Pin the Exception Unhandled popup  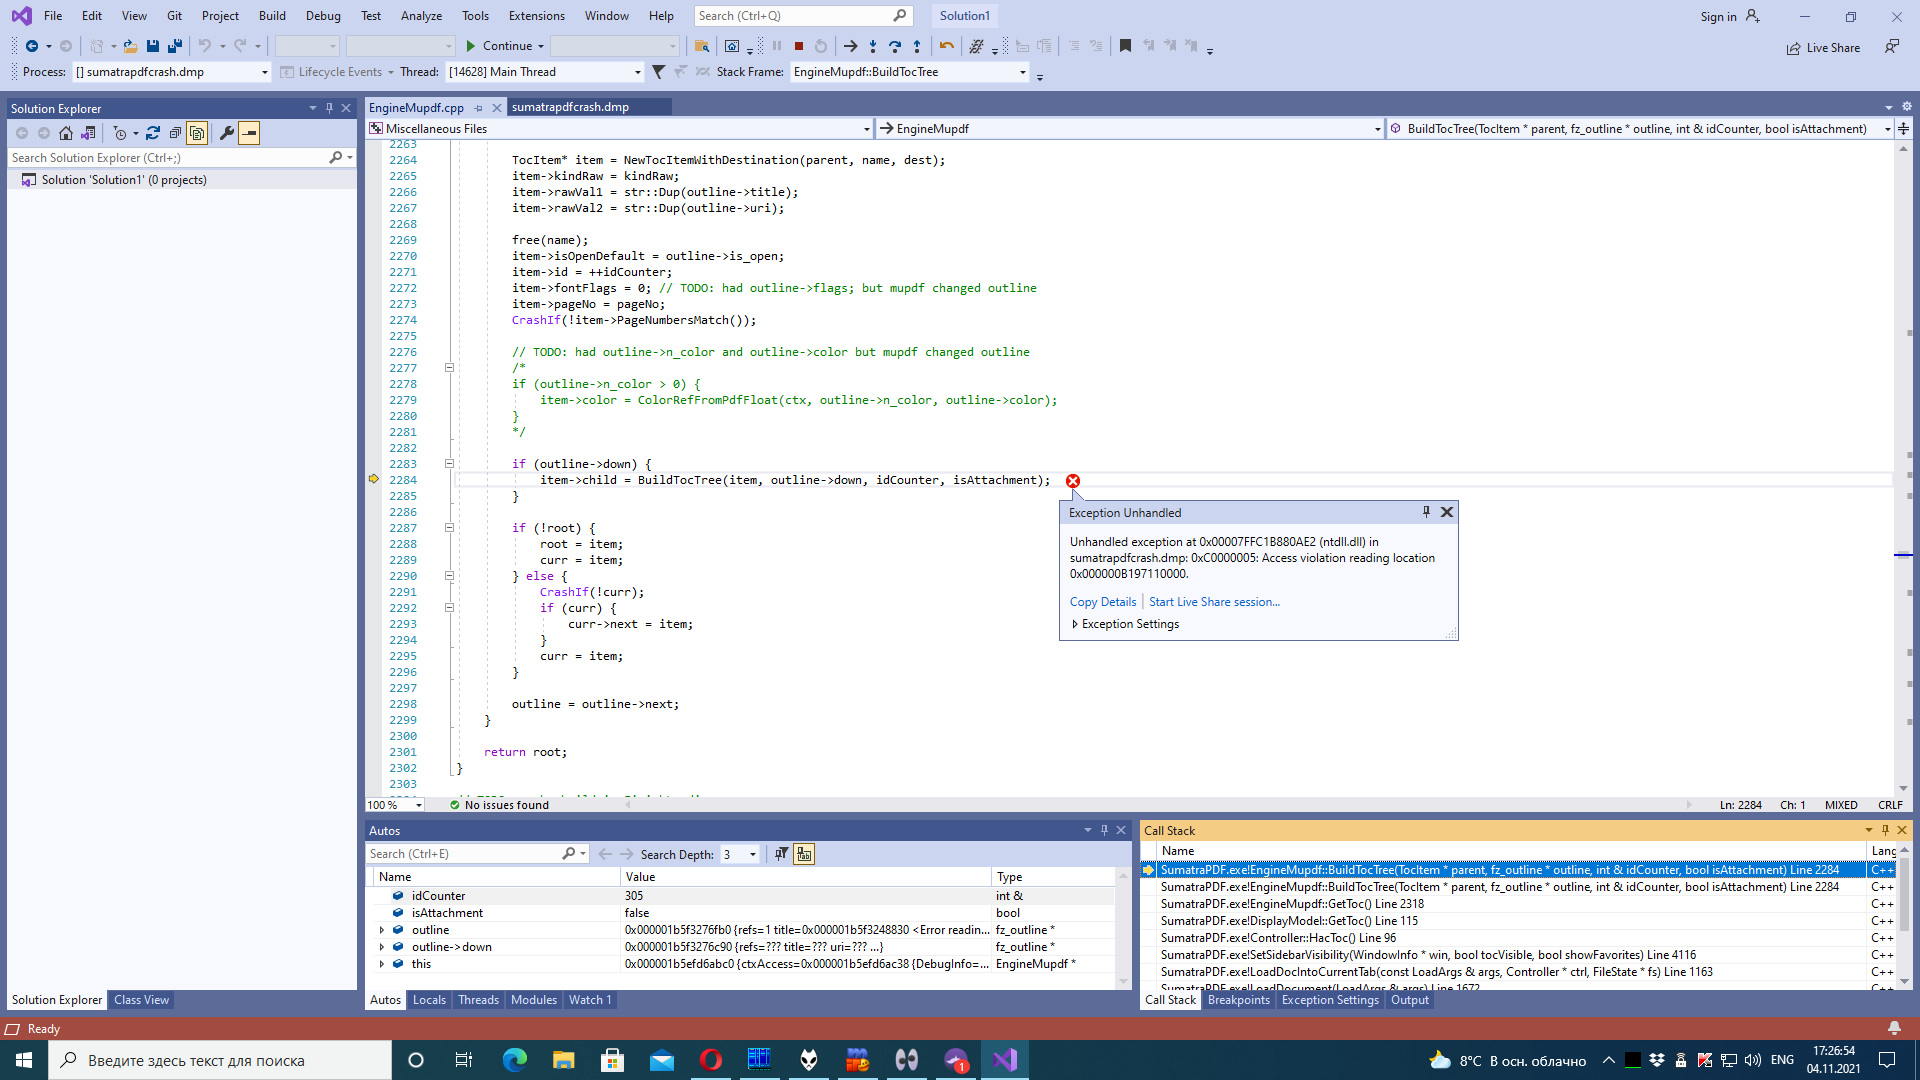coord(1425,512)
